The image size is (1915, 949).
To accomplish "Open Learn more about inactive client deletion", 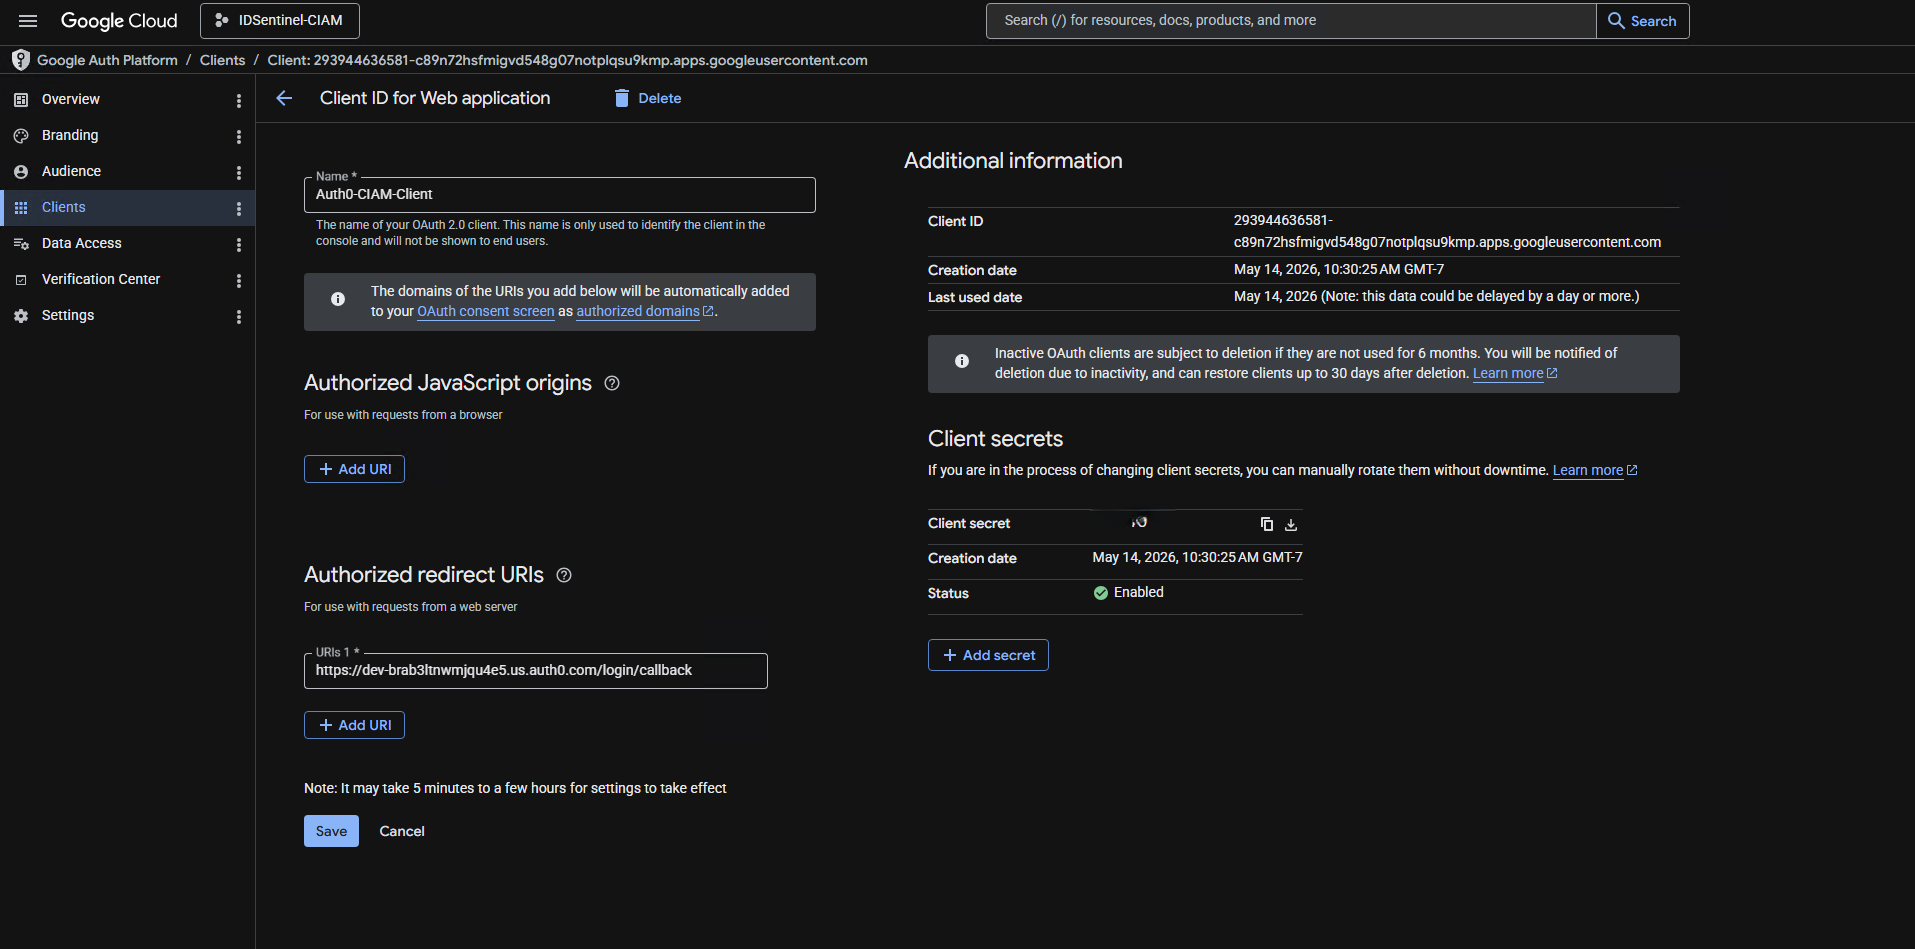I will pyautogui.click(x=1515, y=373).
